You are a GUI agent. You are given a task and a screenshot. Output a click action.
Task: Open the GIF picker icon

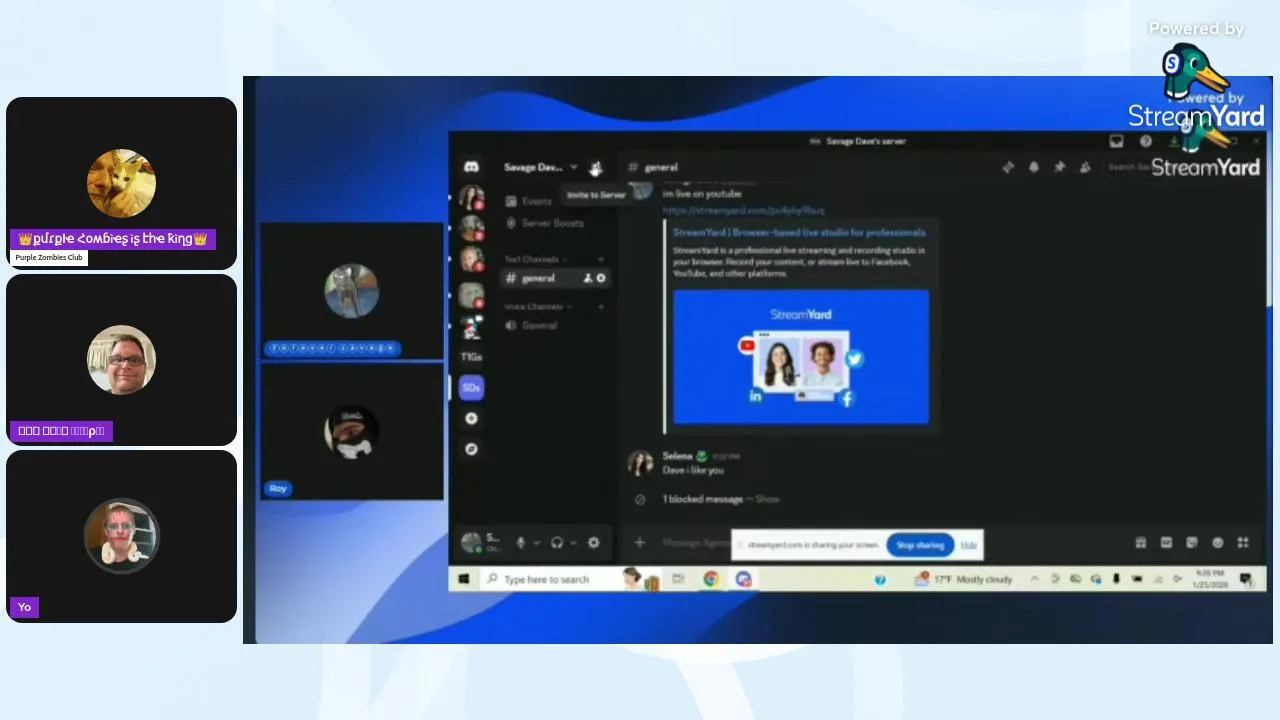point(1166,543)
